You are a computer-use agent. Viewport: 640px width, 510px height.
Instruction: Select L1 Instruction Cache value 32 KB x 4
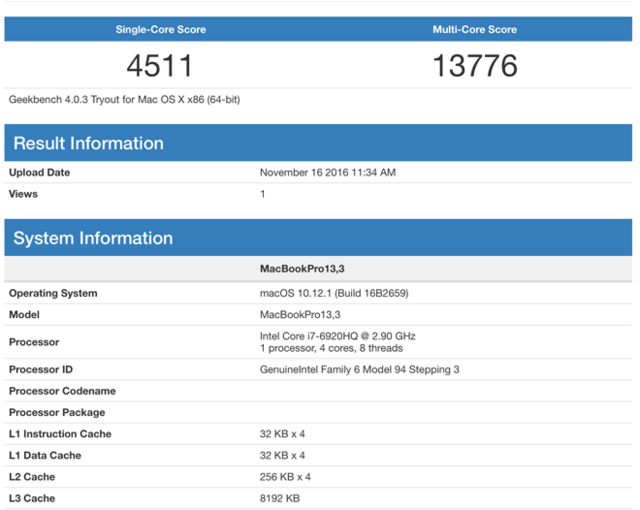tap(282, 434)
